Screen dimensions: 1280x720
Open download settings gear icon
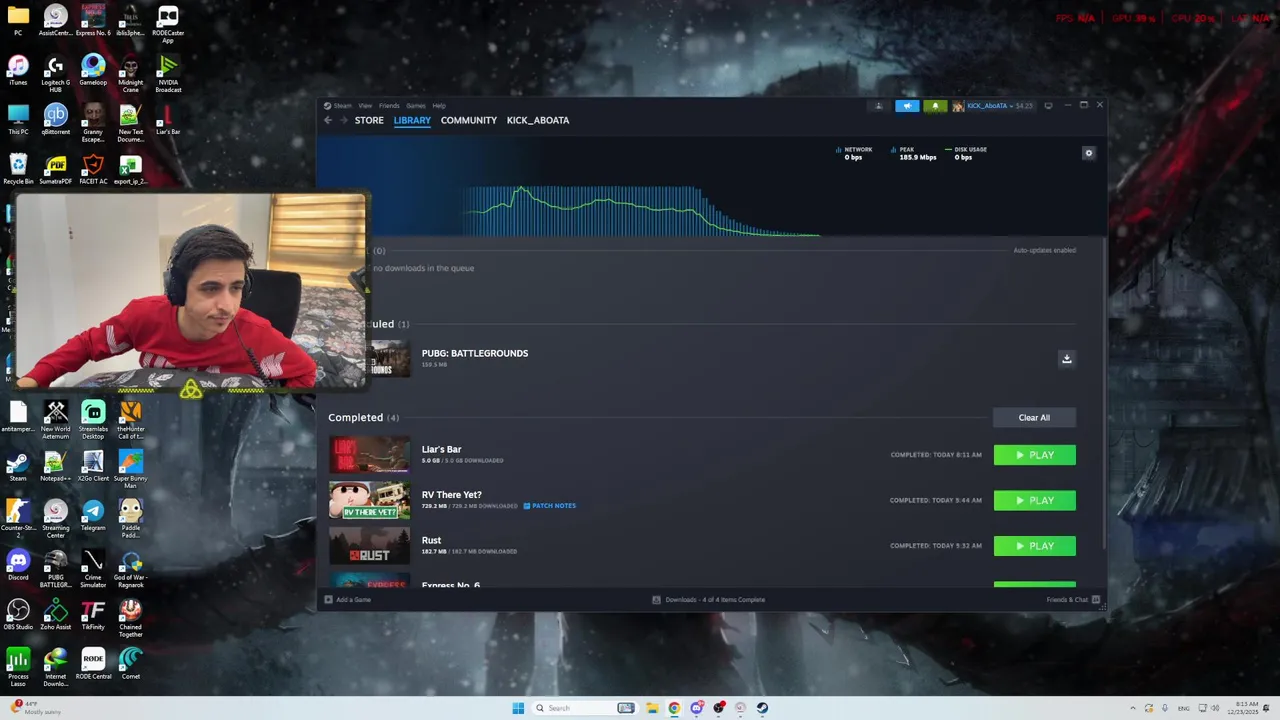(x=1089, y=153)
